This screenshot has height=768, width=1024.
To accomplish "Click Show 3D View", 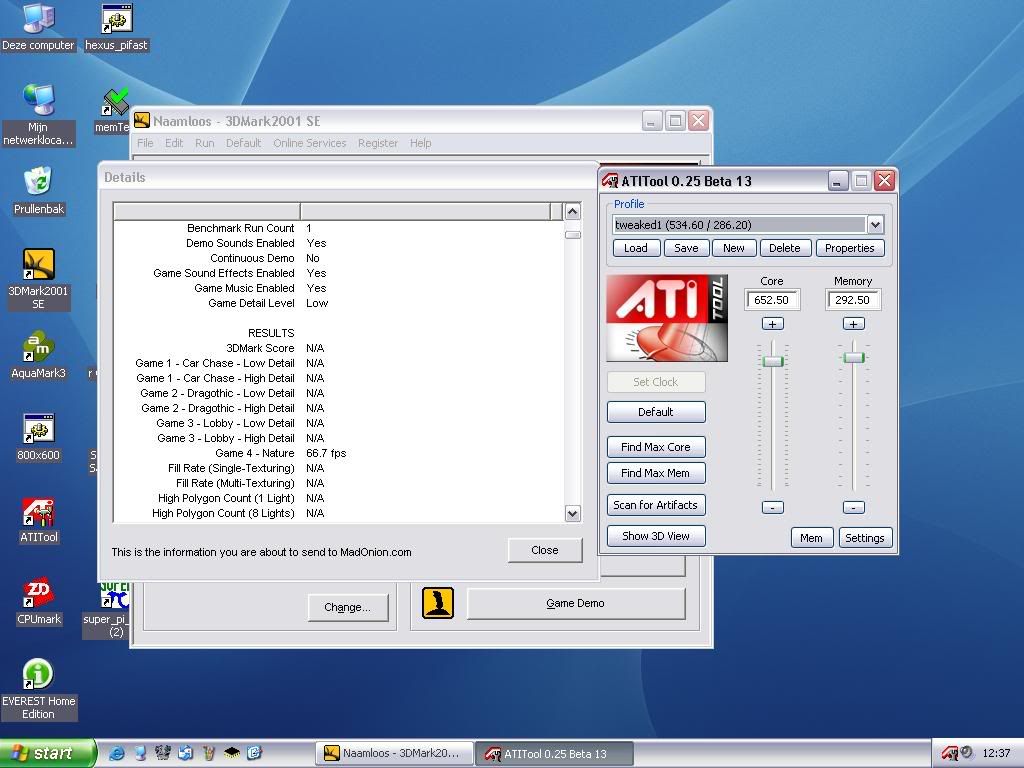I will tap(656, 536).
